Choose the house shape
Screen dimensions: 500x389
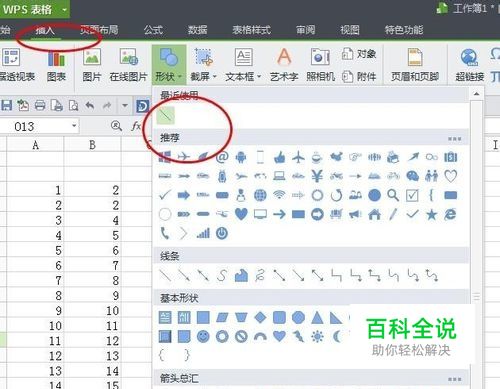374,214
